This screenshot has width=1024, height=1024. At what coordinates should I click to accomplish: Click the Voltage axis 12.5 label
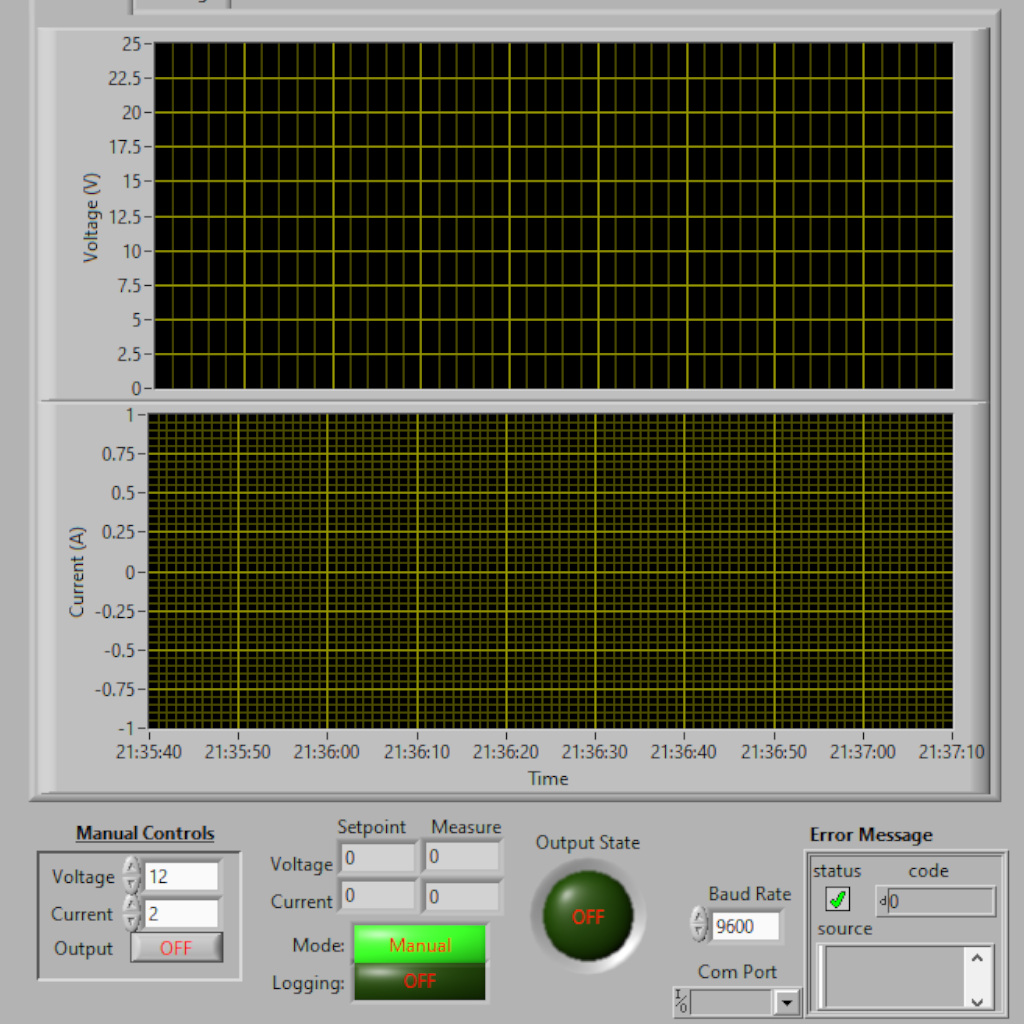(125, 217)
